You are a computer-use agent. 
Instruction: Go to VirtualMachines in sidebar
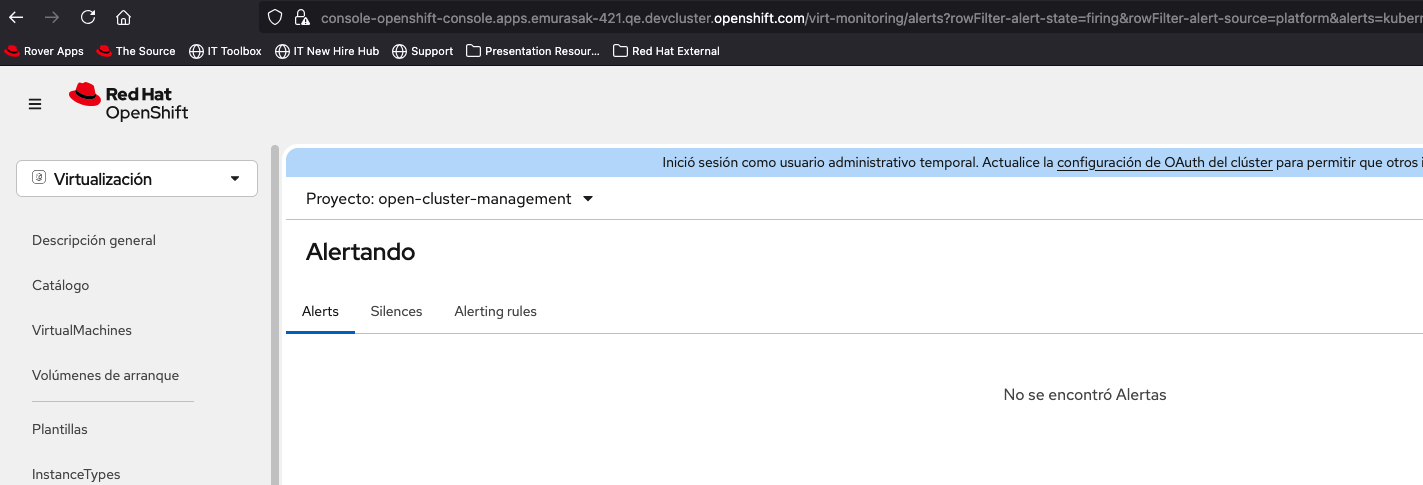(82, 330)
